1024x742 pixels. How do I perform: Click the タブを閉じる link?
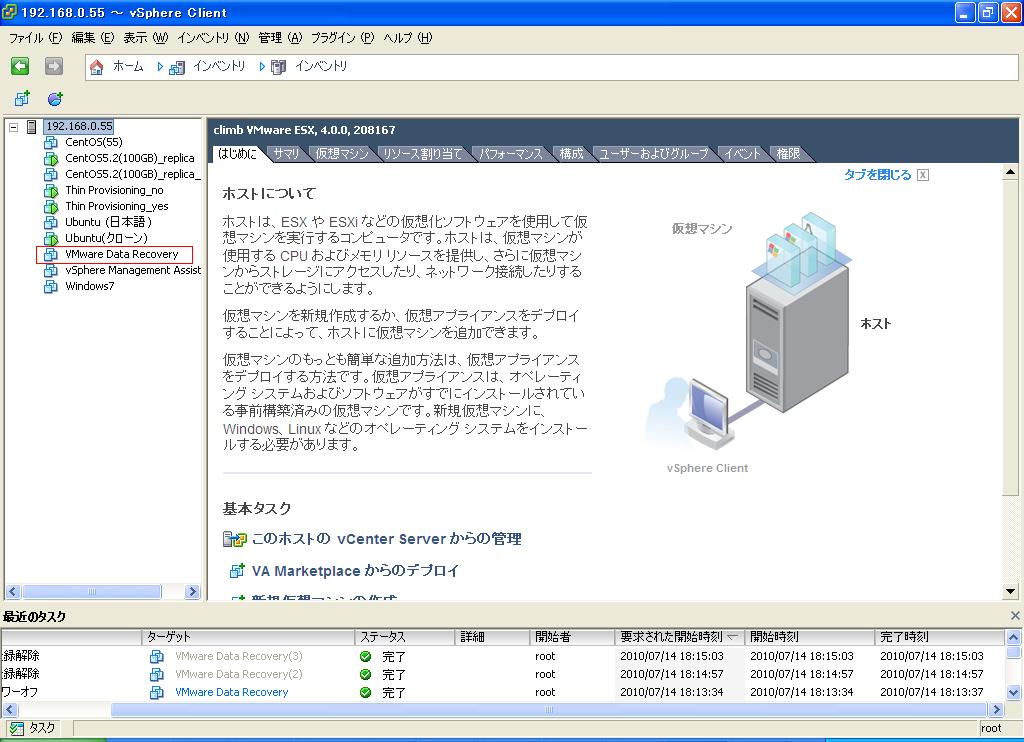pos(877,175)
